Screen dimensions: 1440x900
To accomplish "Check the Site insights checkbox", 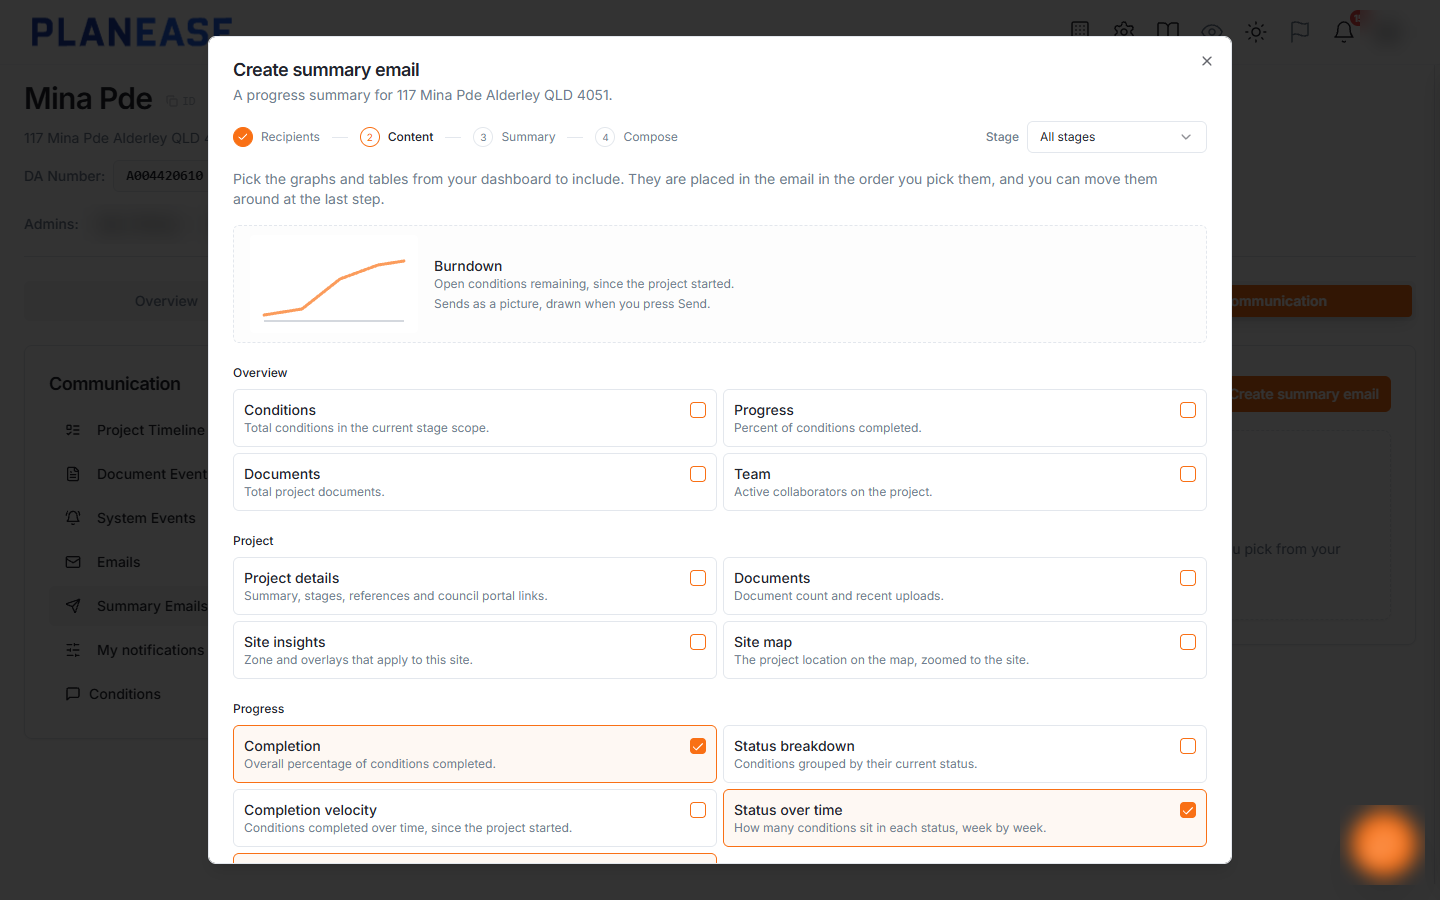I will coord(698,642).
